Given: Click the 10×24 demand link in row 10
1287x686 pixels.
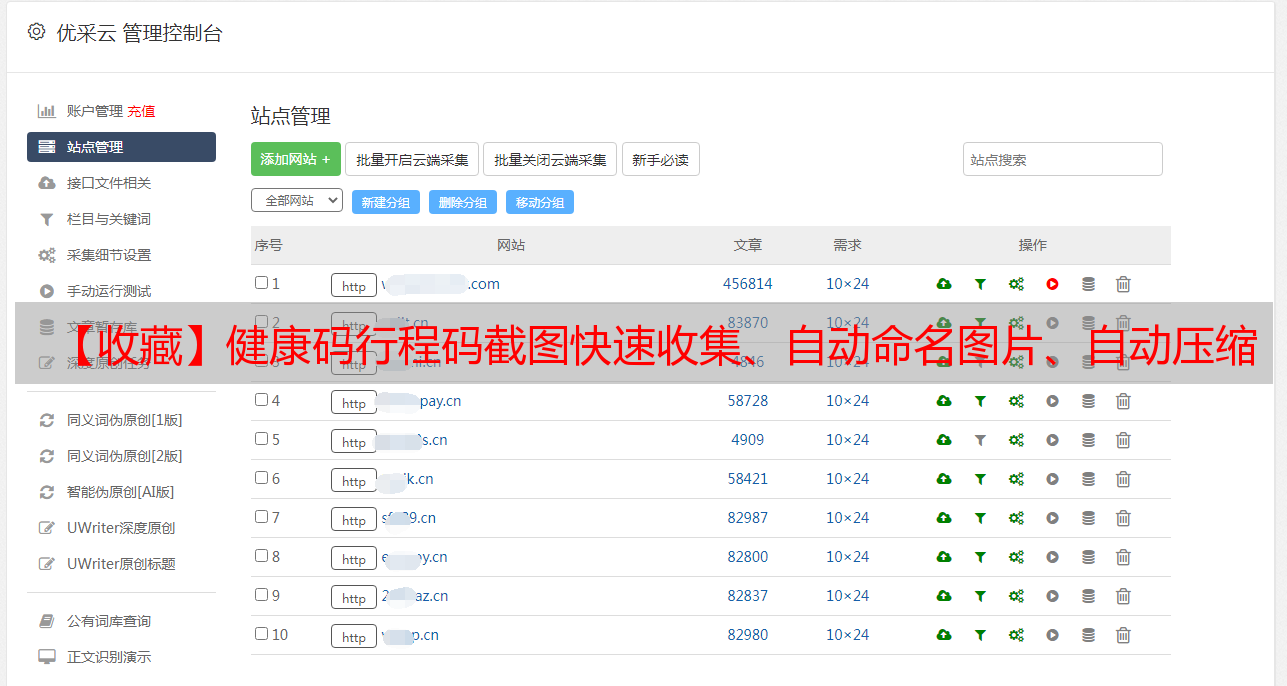Looking at the screenshot, I should (x=848, y=635).
